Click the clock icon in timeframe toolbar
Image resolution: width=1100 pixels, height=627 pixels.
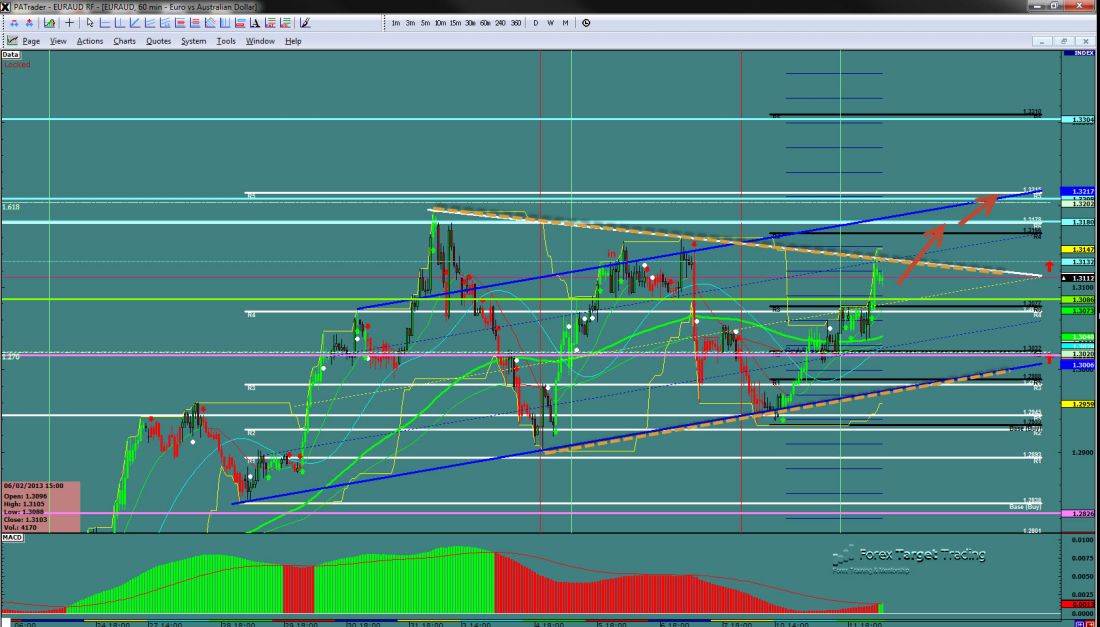click(585, 22)
